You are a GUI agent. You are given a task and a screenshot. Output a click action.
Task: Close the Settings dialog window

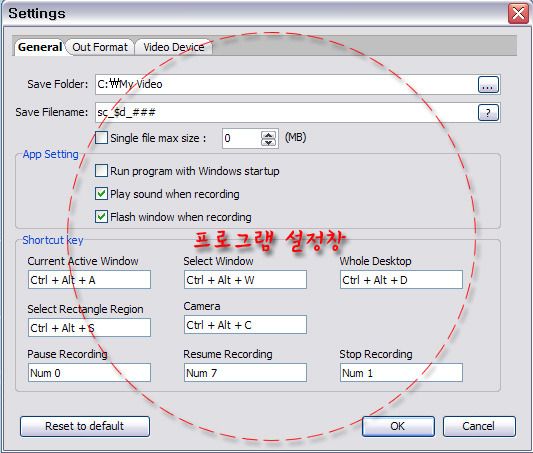pos(518,14)
